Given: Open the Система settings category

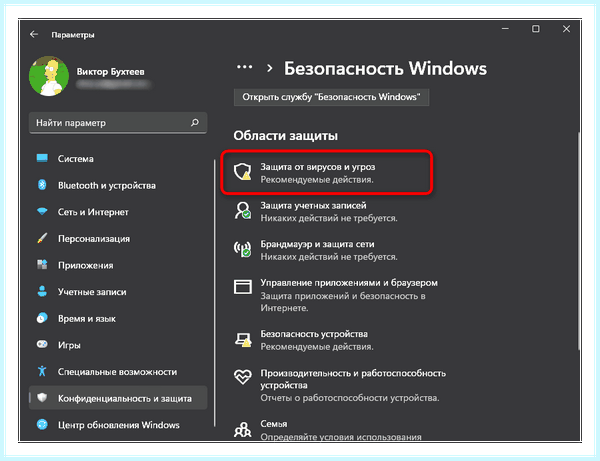Looking at the screenshot, I should [118, 158].
